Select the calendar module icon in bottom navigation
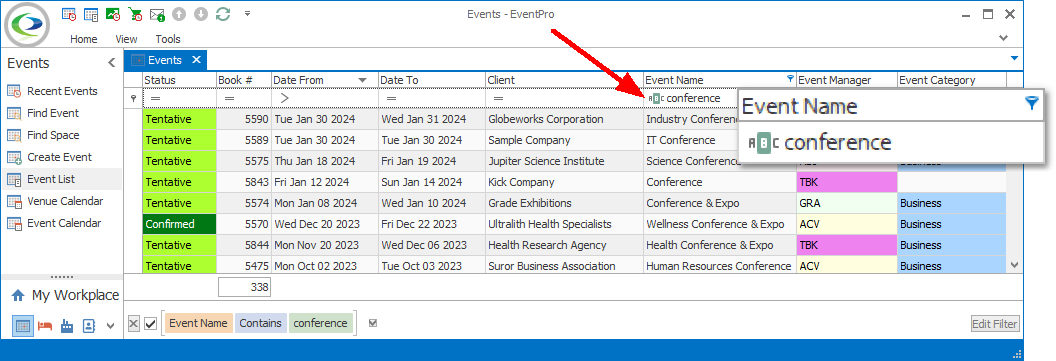The image size is (1056, 361). click(23, 326)
